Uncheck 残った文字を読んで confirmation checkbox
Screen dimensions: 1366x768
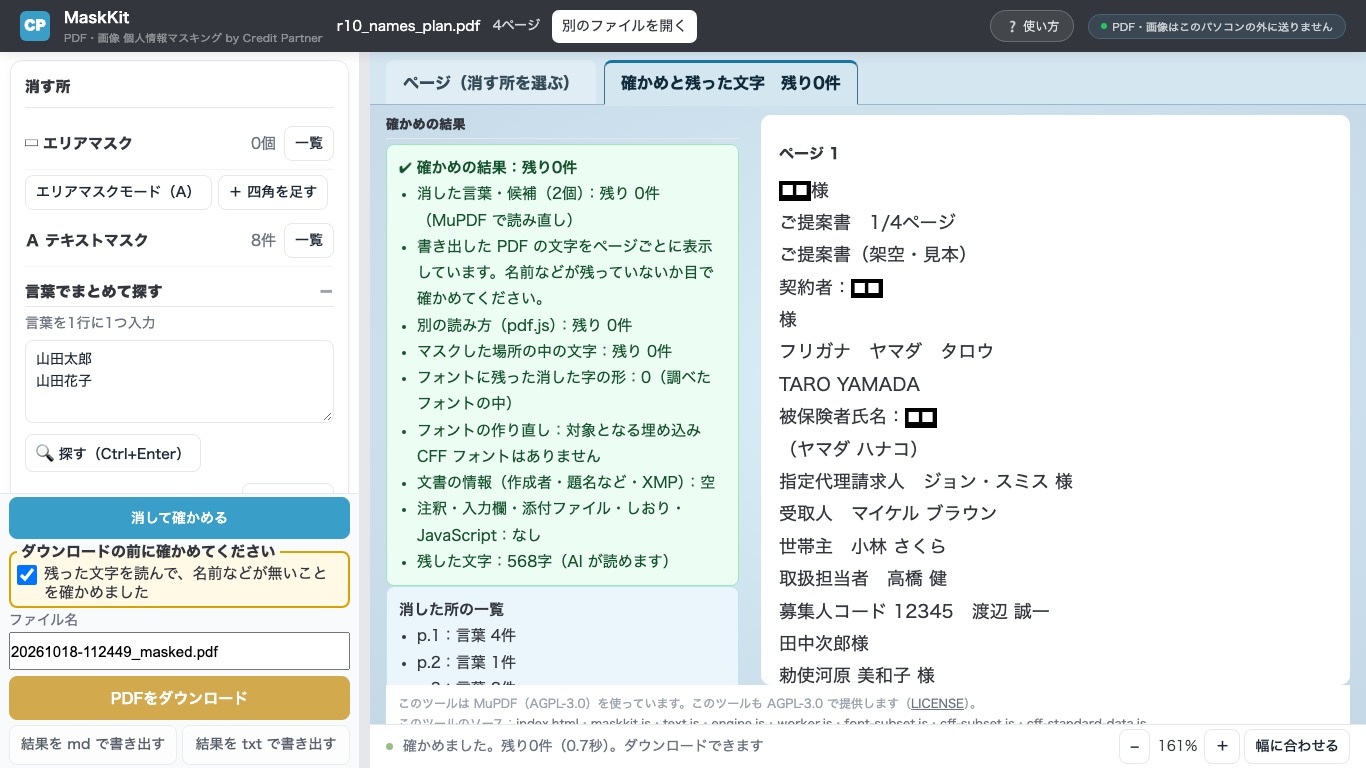click(28, 575)
